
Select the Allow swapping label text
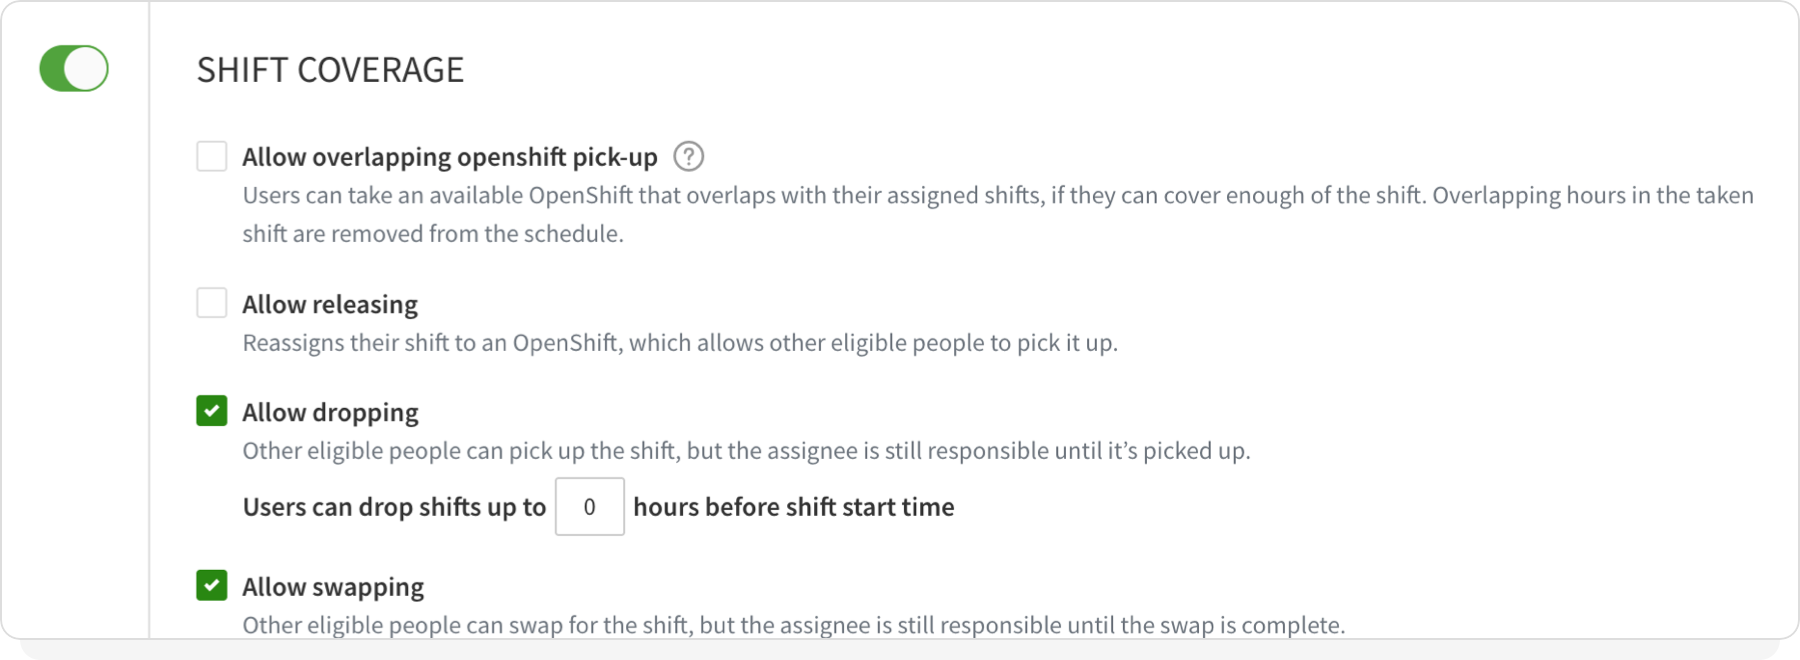[x=332, y=586]
